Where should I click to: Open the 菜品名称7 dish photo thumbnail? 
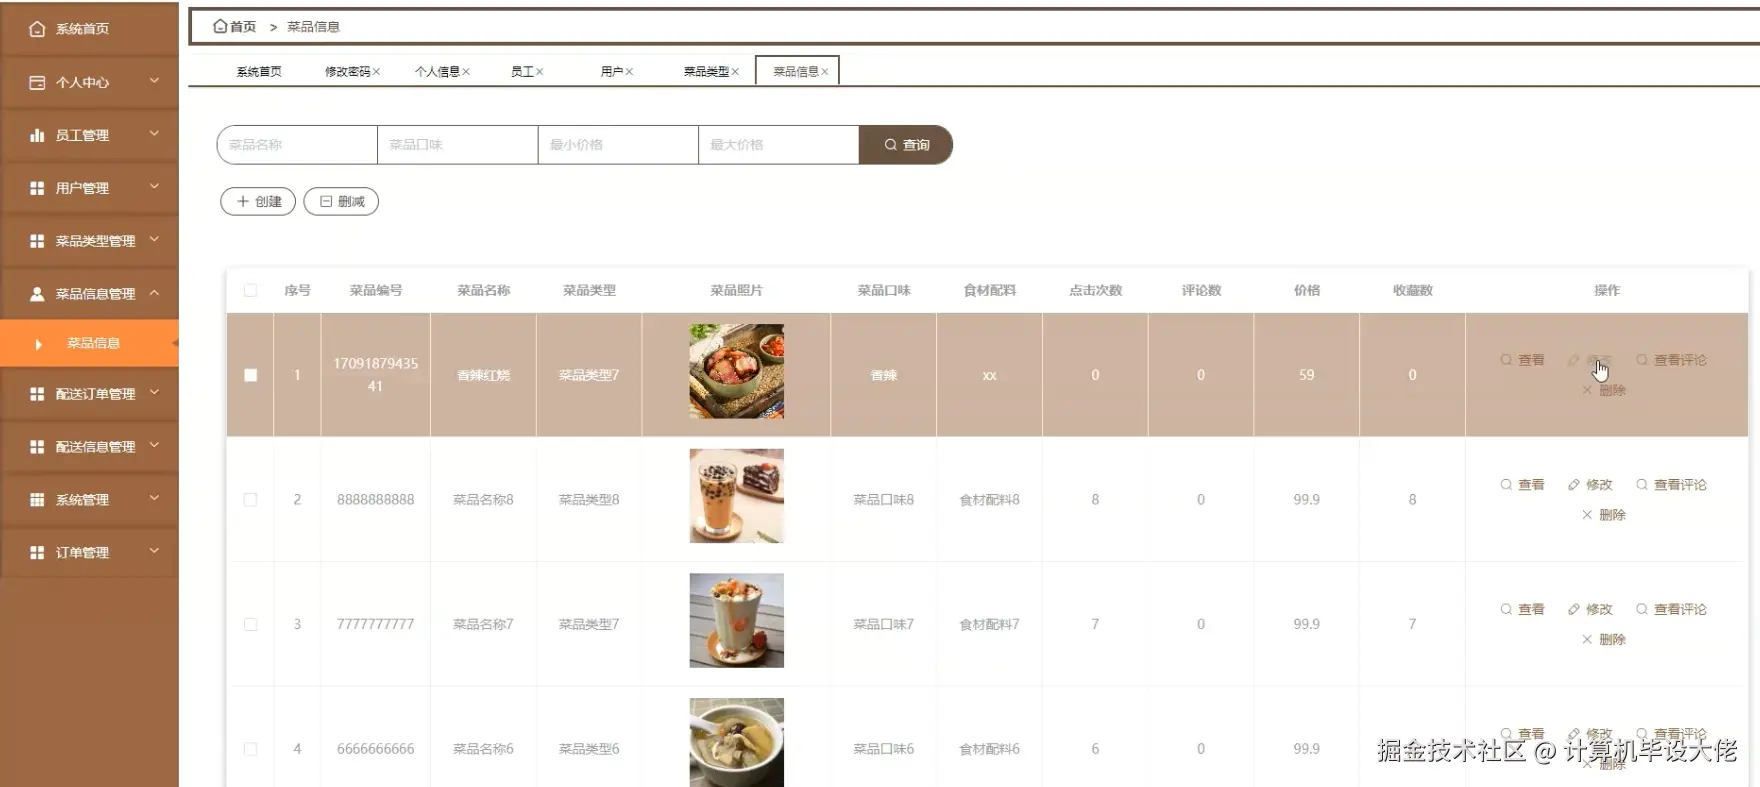pyautogui.click(x=737, y=621)
